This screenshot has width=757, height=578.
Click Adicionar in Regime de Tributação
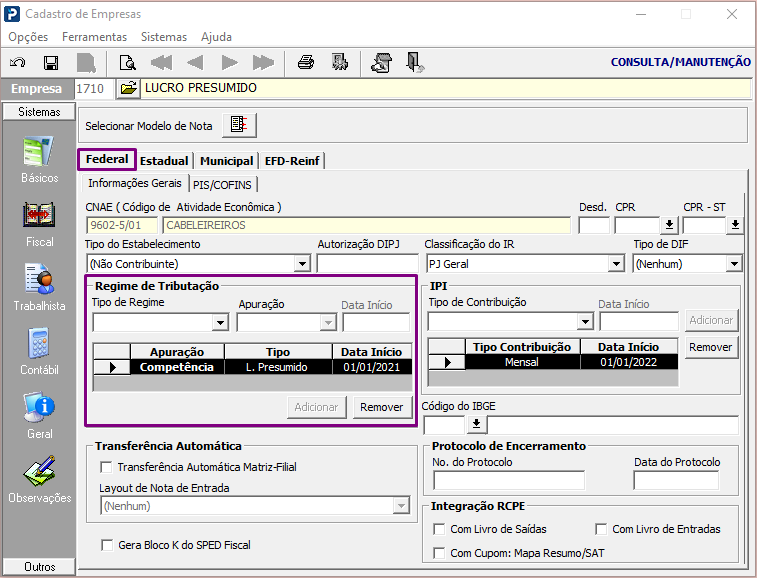coord(316,407)
